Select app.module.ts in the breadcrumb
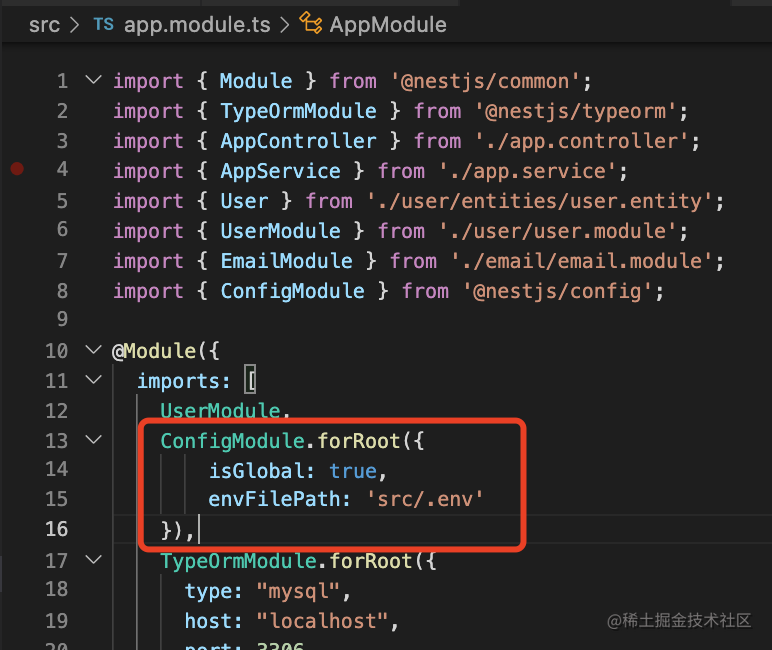 pyautogui.click(x=197, y=25)
